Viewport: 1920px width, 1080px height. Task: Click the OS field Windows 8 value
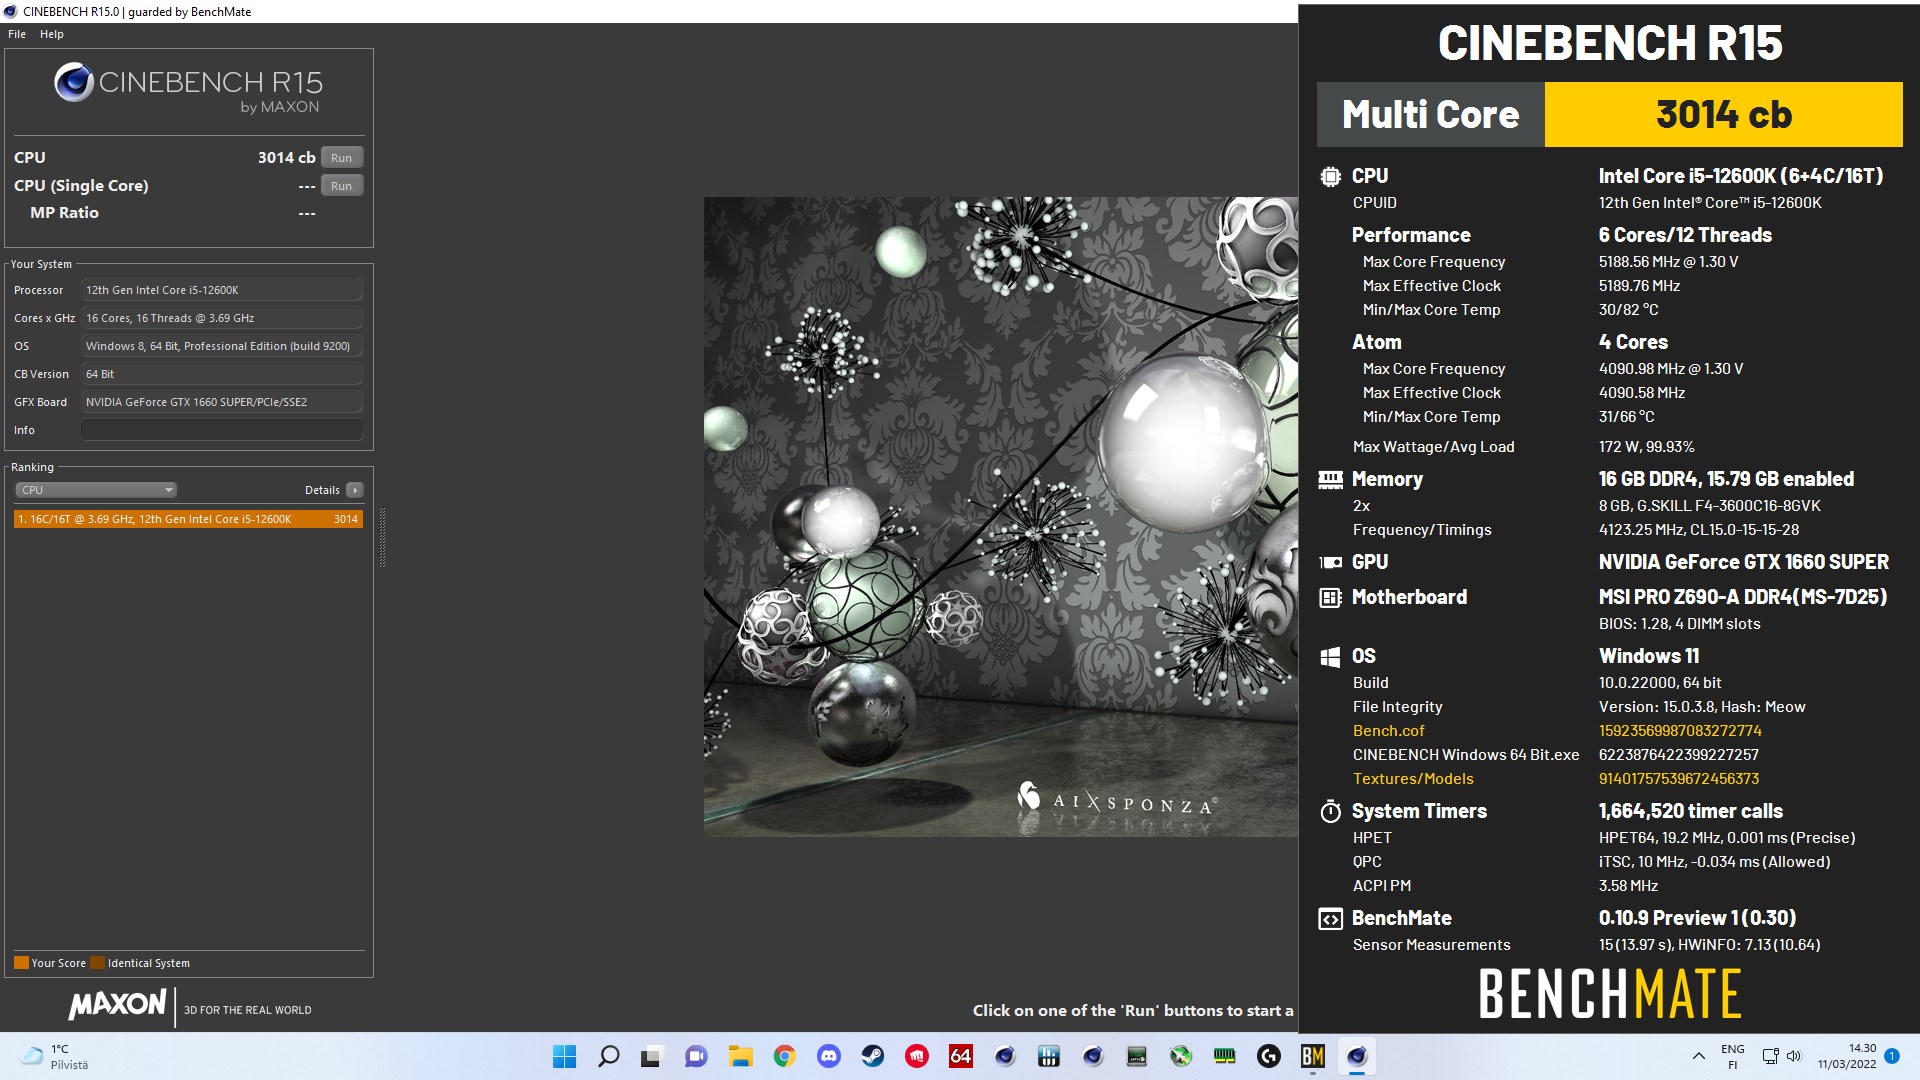tap(222, 346)
